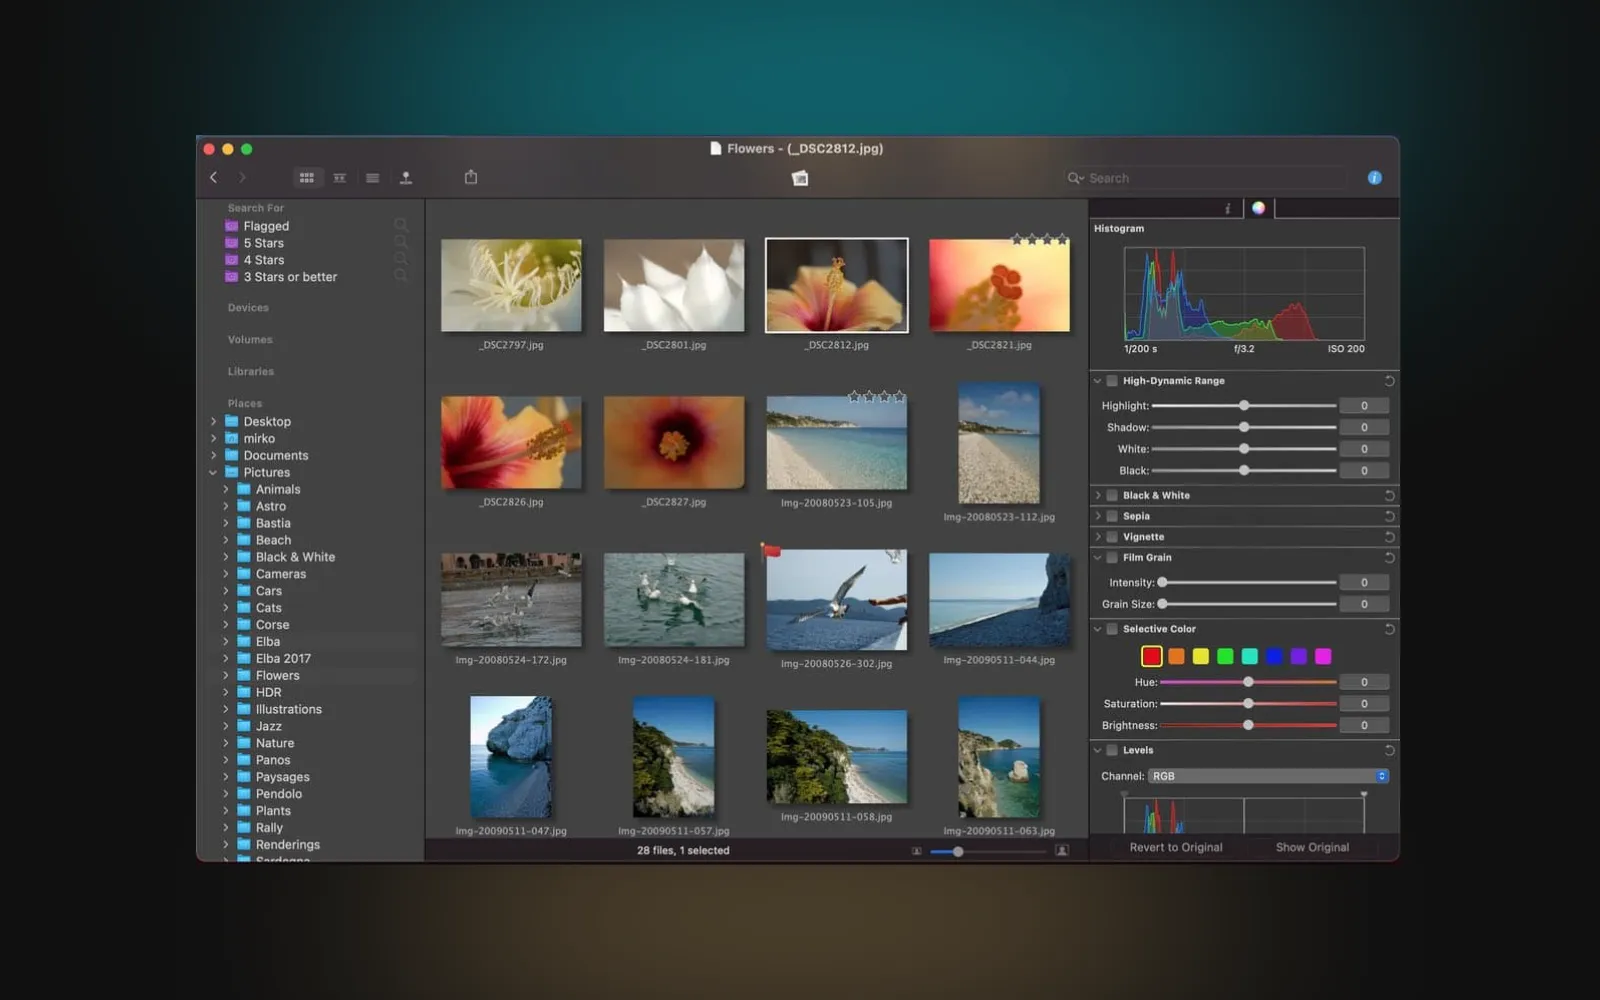Click star rating on Img-20080523-105.jpg
Screen dimensions: 1600x1000
coord(877,397)
